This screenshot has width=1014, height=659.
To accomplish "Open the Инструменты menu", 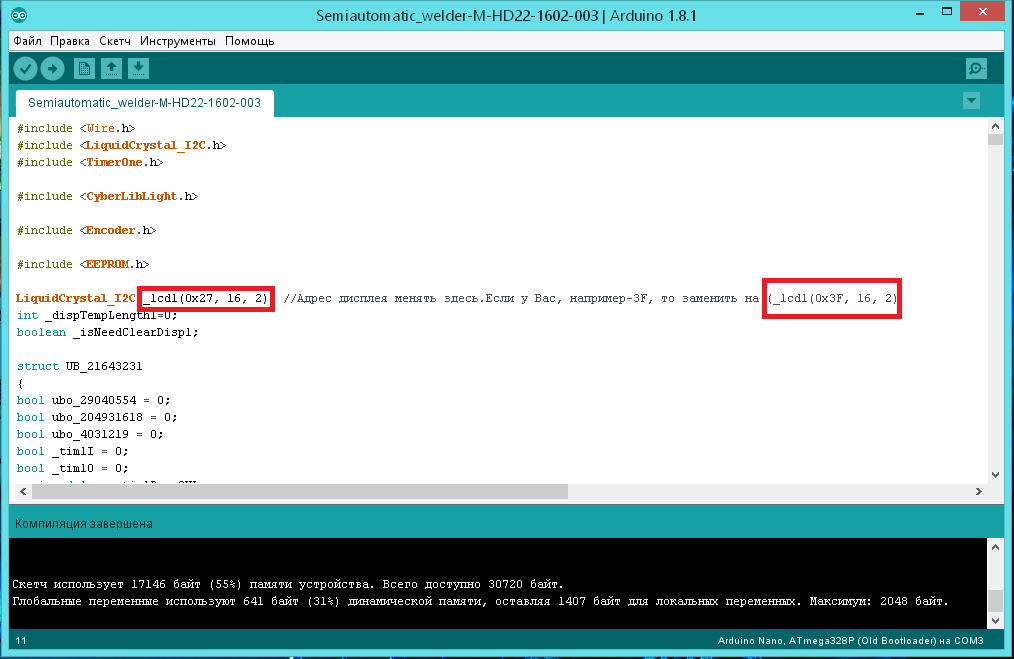I will (178, 41).
